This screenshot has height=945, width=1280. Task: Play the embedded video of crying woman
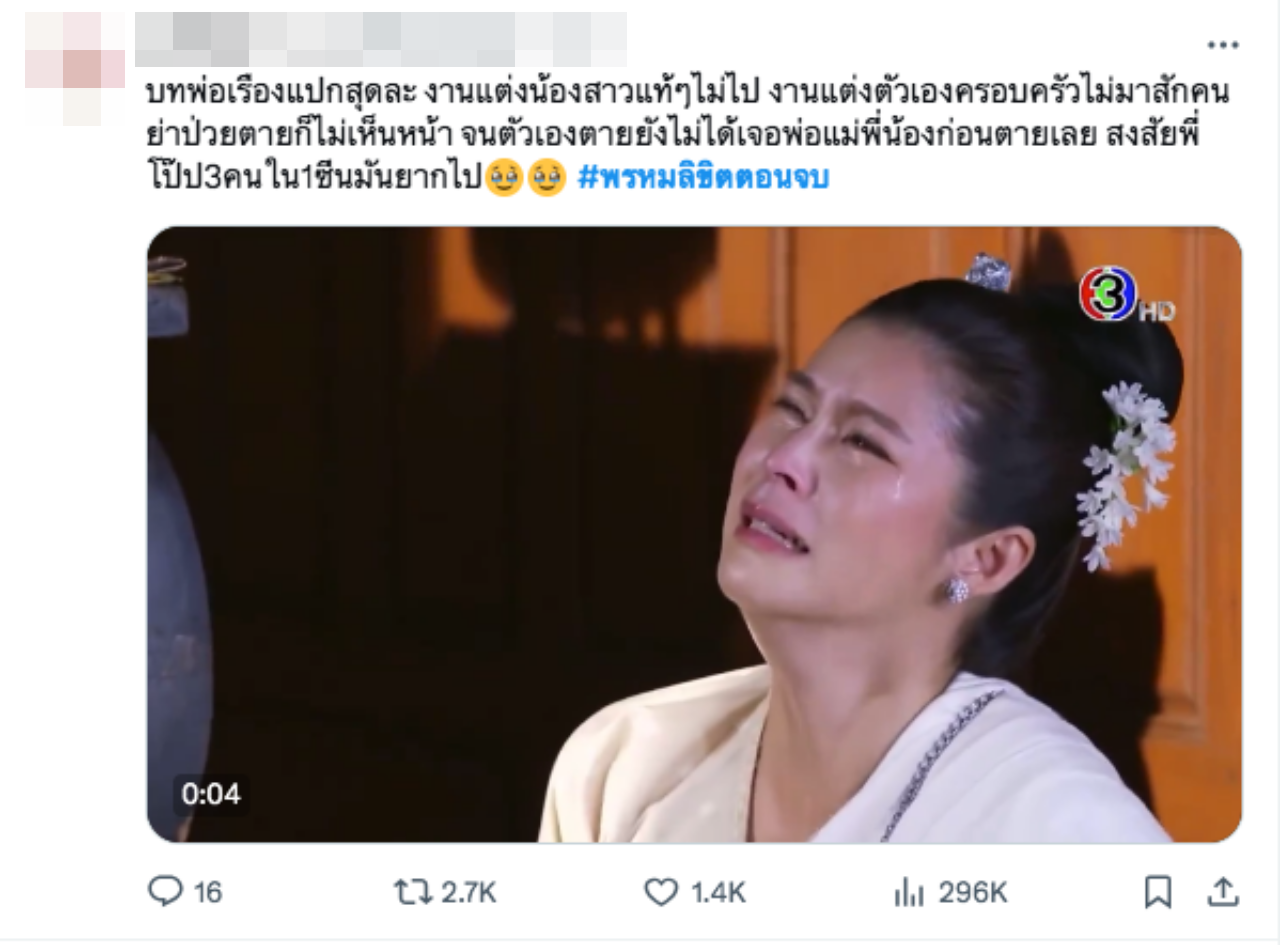coord(694,535)
